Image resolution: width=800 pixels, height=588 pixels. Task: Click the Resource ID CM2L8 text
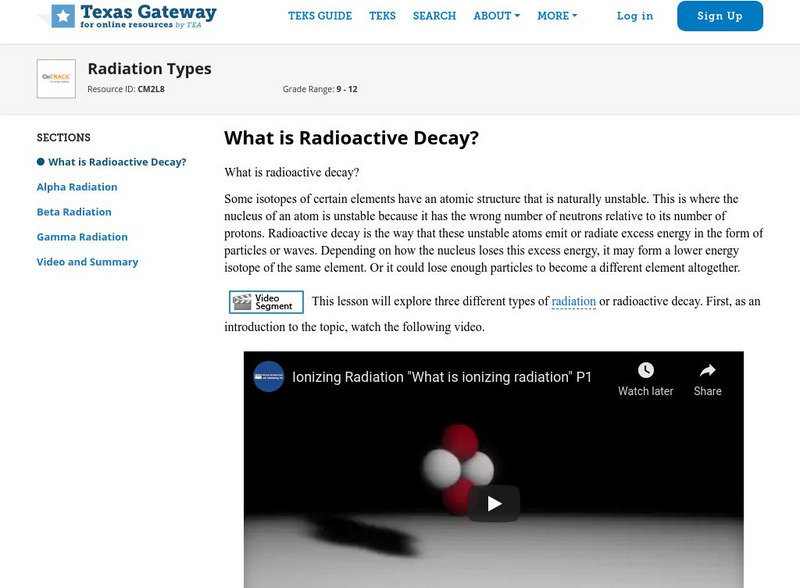tap(126, 89)
